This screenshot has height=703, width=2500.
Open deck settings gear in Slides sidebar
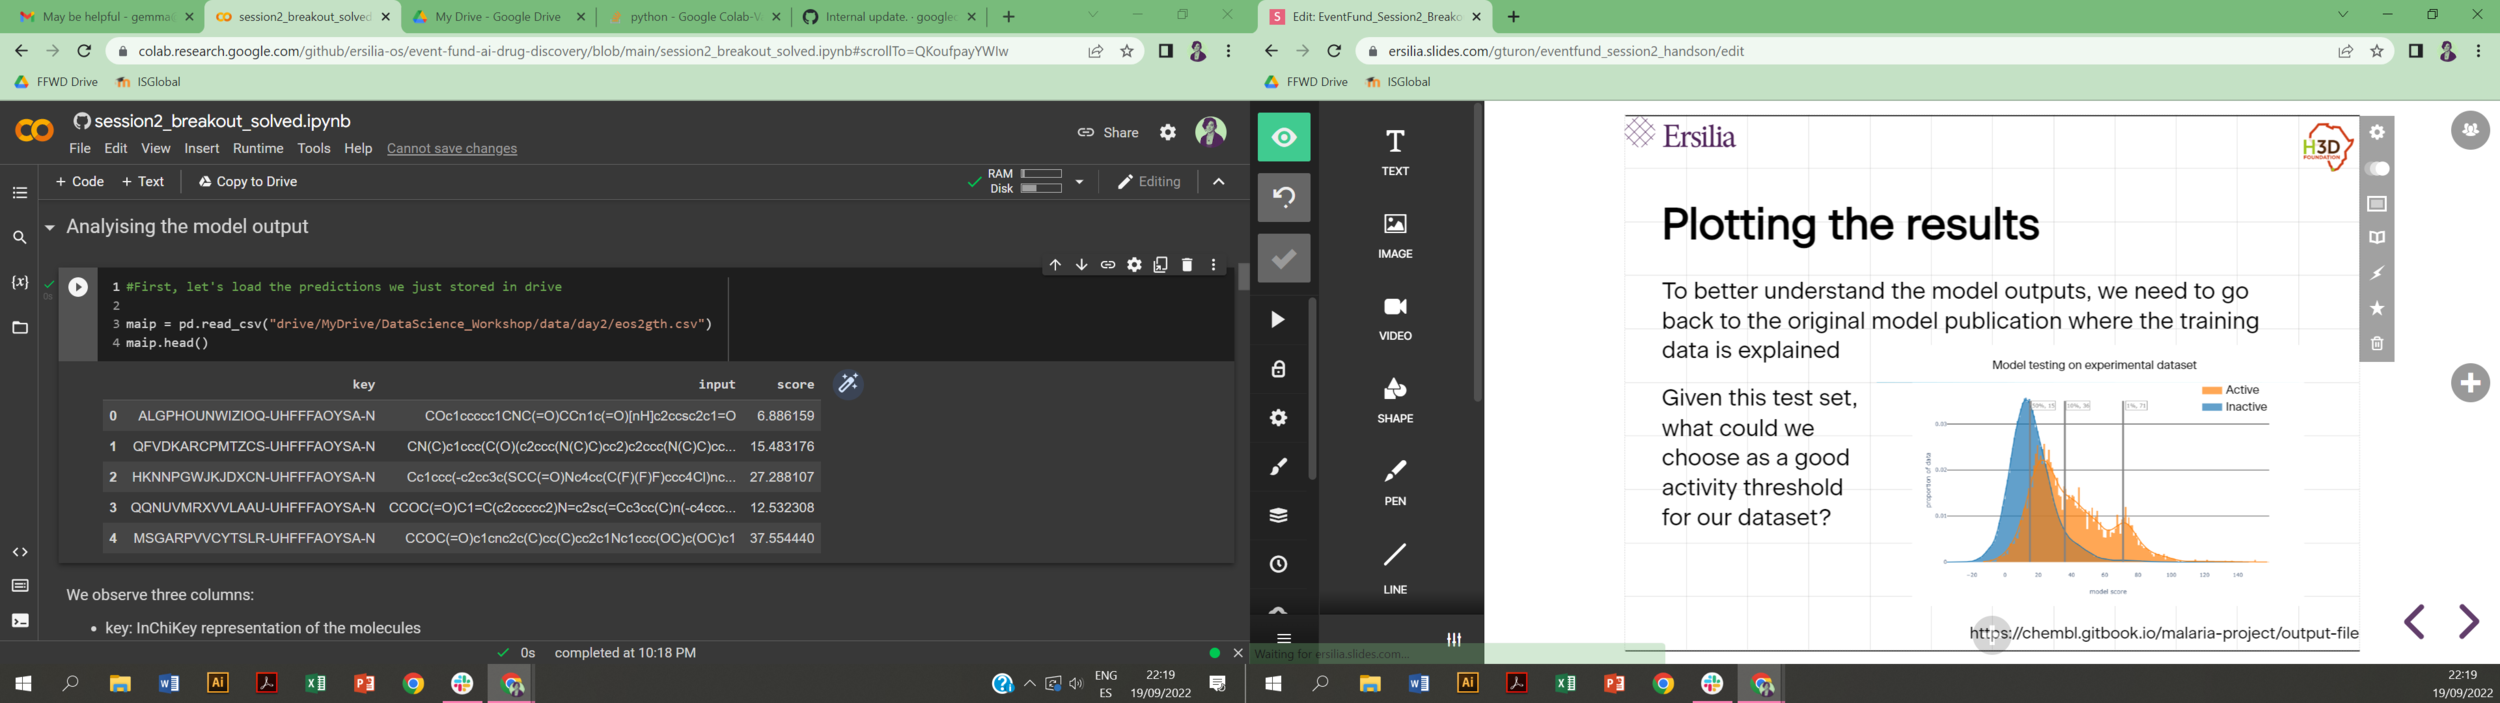tap(1278, 418)
